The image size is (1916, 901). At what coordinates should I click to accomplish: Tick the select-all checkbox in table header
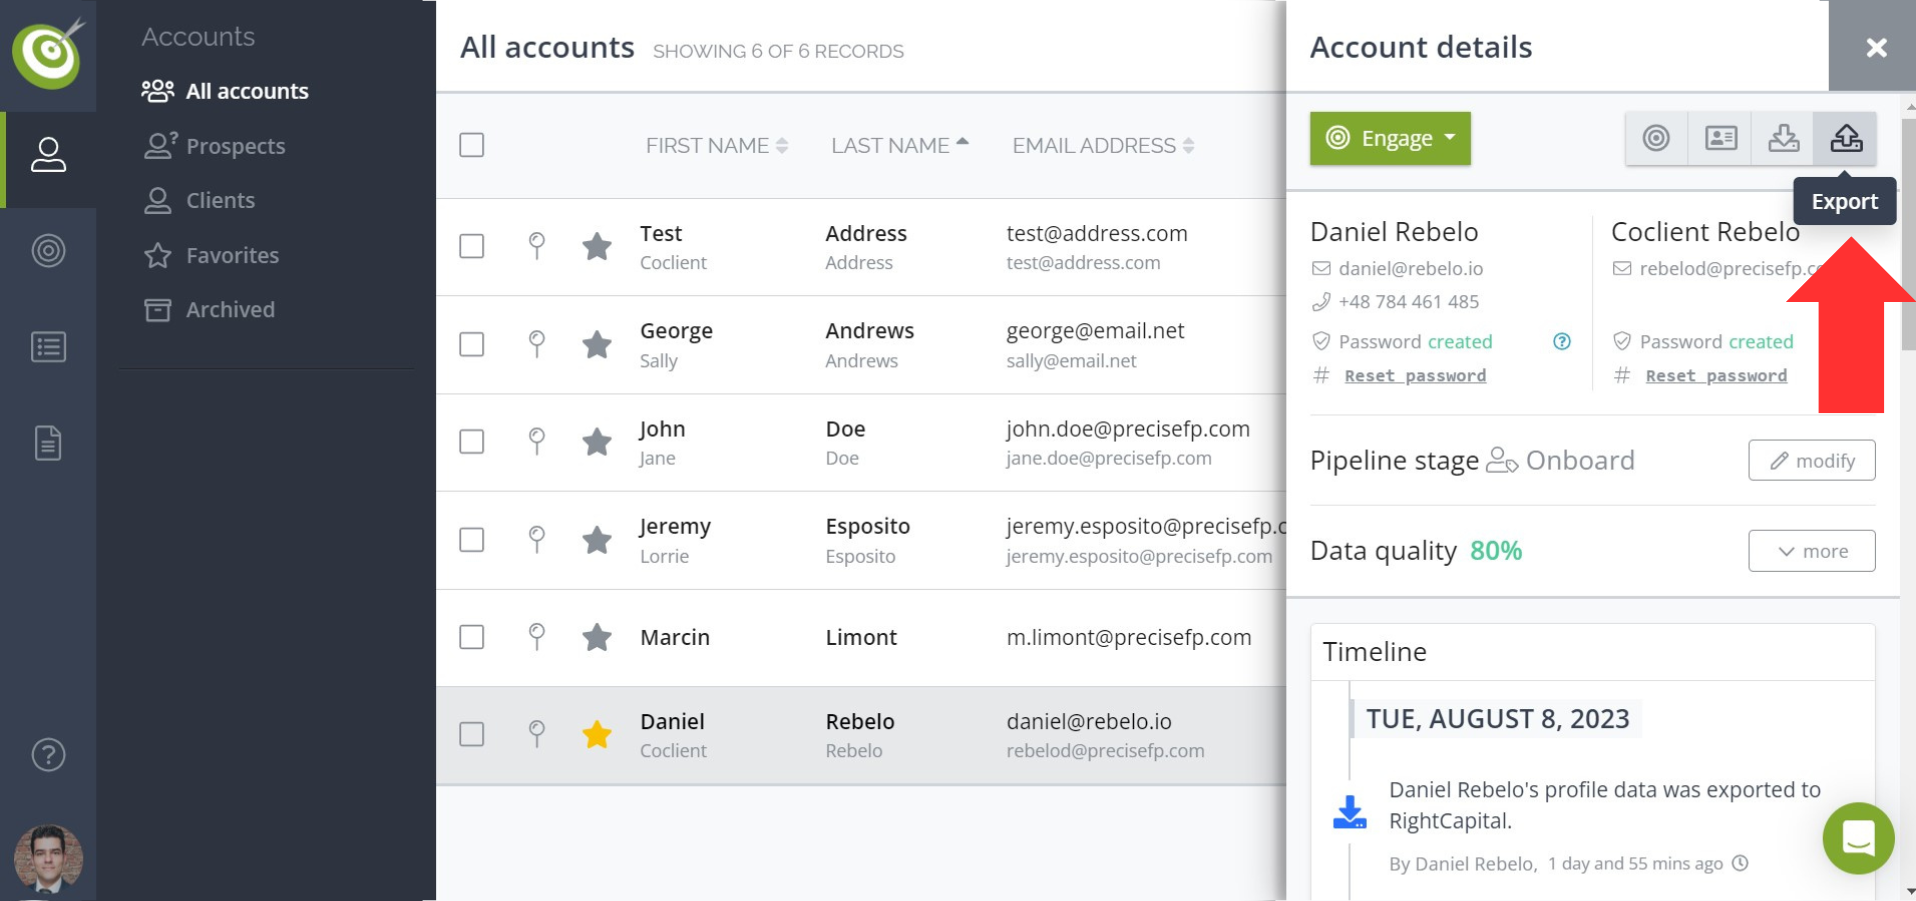pyautogui.click(x=472, y=145)
